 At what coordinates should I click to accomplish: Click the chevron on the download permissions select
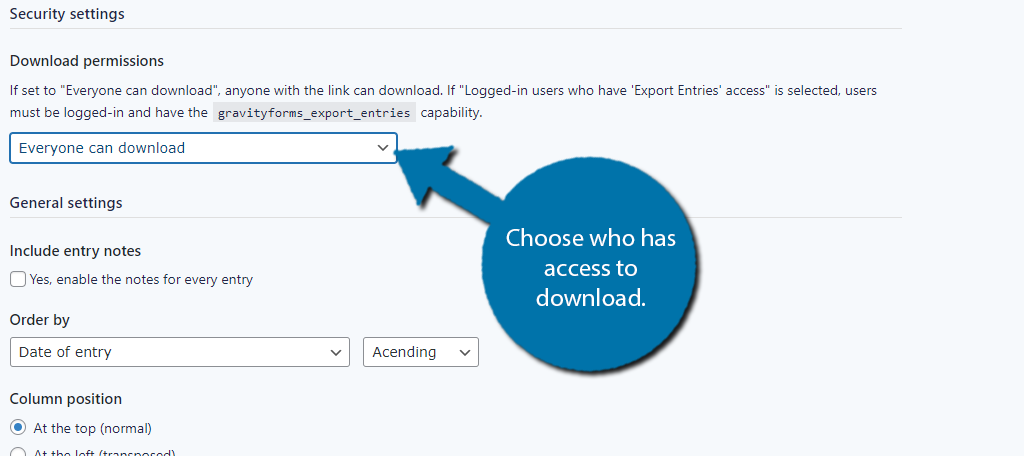click(x=382, y=148)
